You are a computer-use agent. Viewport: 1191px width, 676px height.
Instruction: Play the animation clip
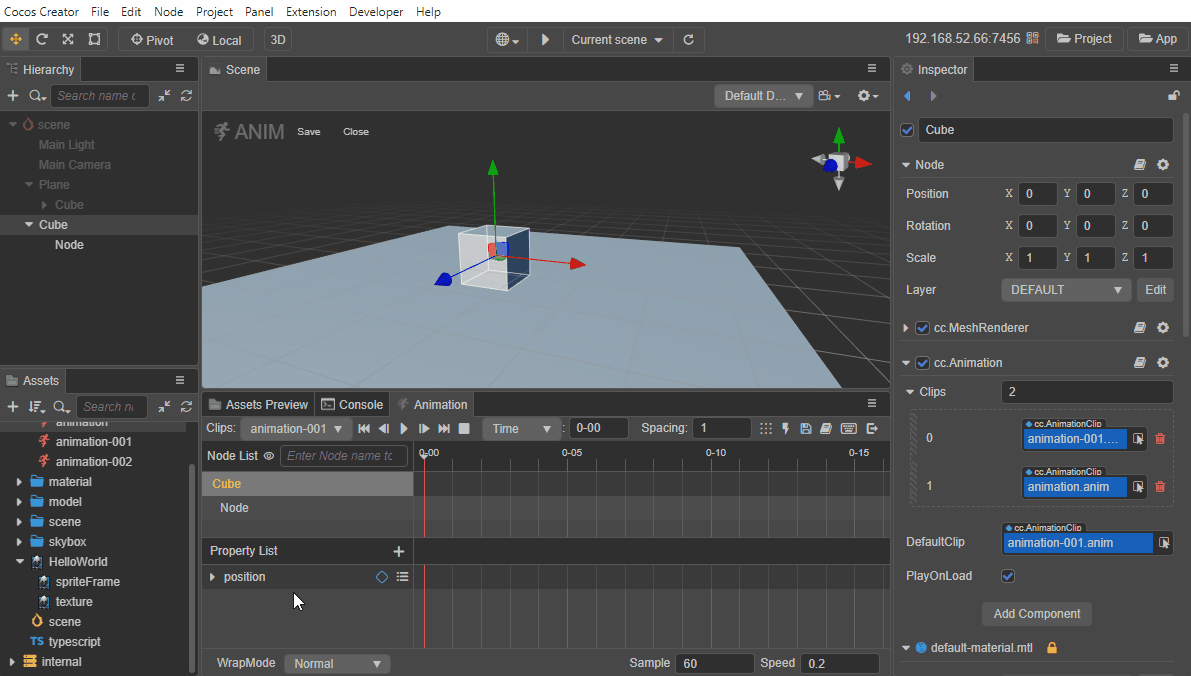tap(404, 428)
